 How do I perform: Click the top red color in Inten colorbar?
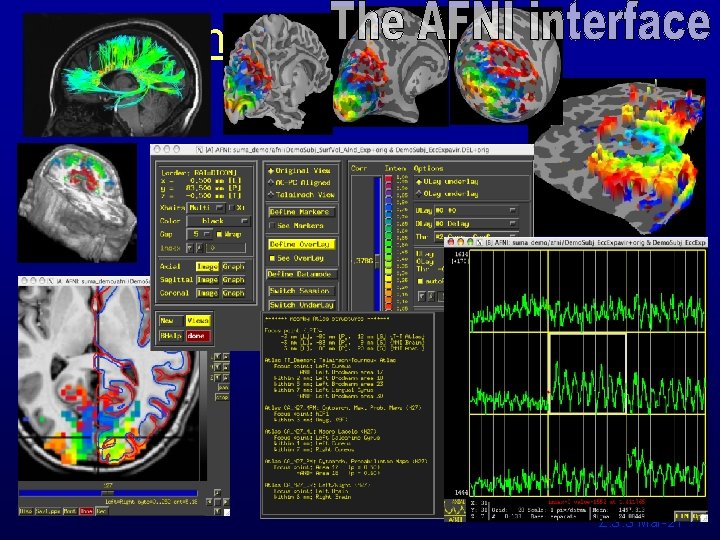388,179
